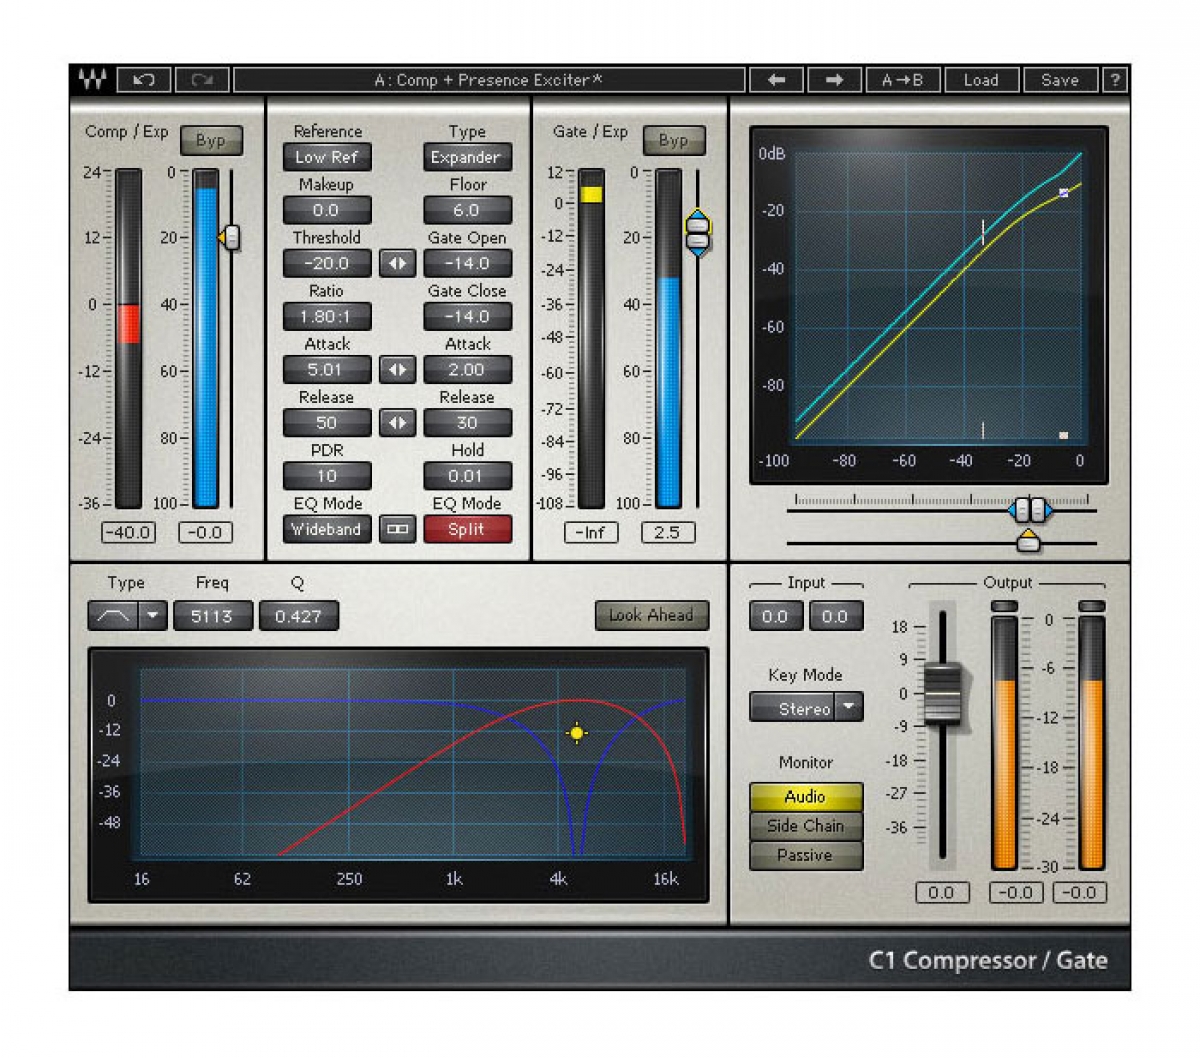
Task: Click link arrows between the Attack fields
Action: (x=397, y=369)
